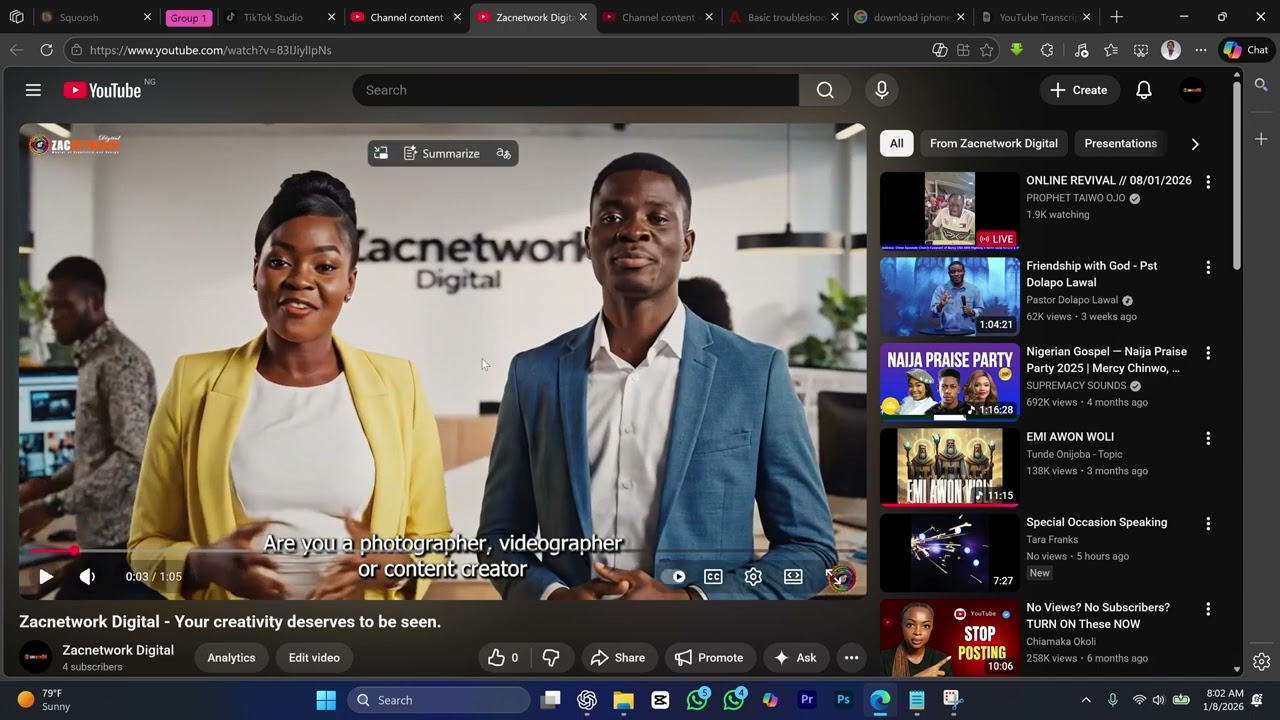Open the green download manager extension icon
The width and height of the screenshot is (1280, 720).
click(1017, 50)
